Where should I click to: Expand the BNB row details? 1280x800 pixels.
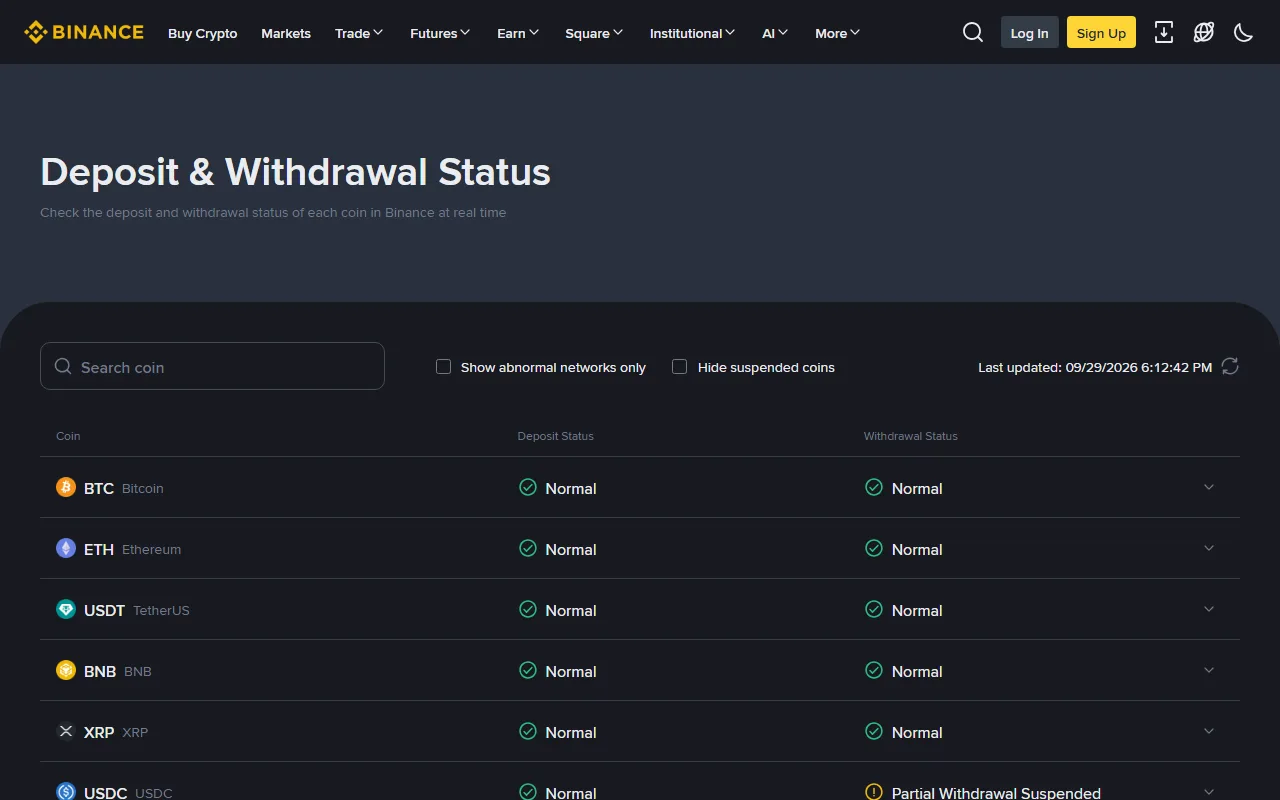1209,670
